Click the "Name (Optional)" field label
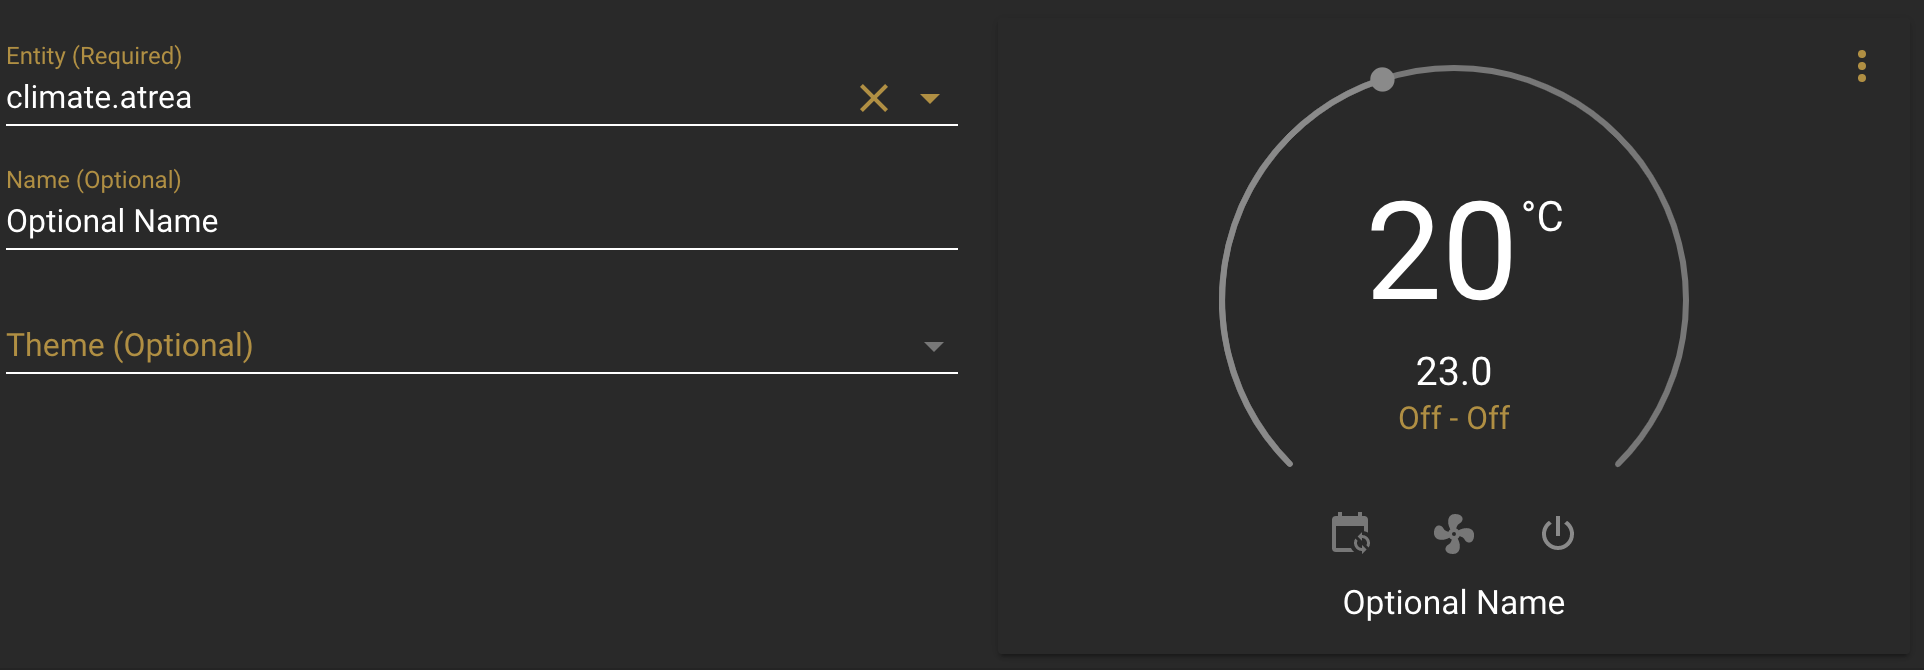1924x670 pixels. click(x=94, y=180)
